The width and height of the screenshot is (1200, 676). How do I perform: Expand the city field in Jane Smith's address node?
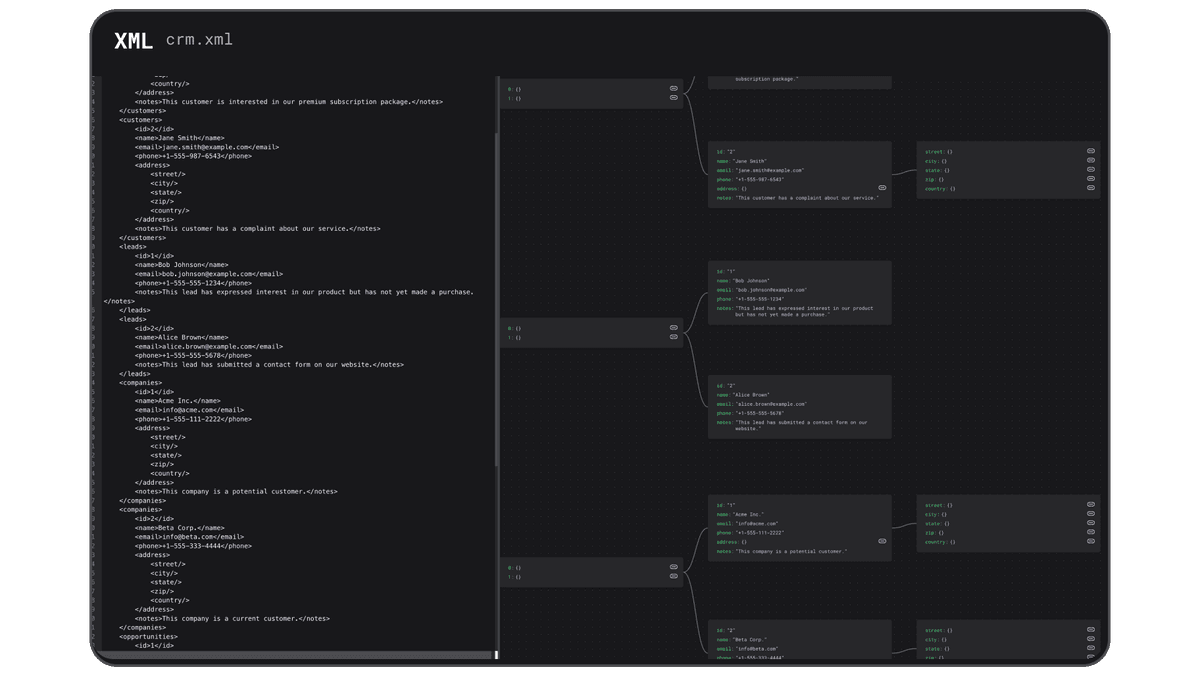point(1090,160)
